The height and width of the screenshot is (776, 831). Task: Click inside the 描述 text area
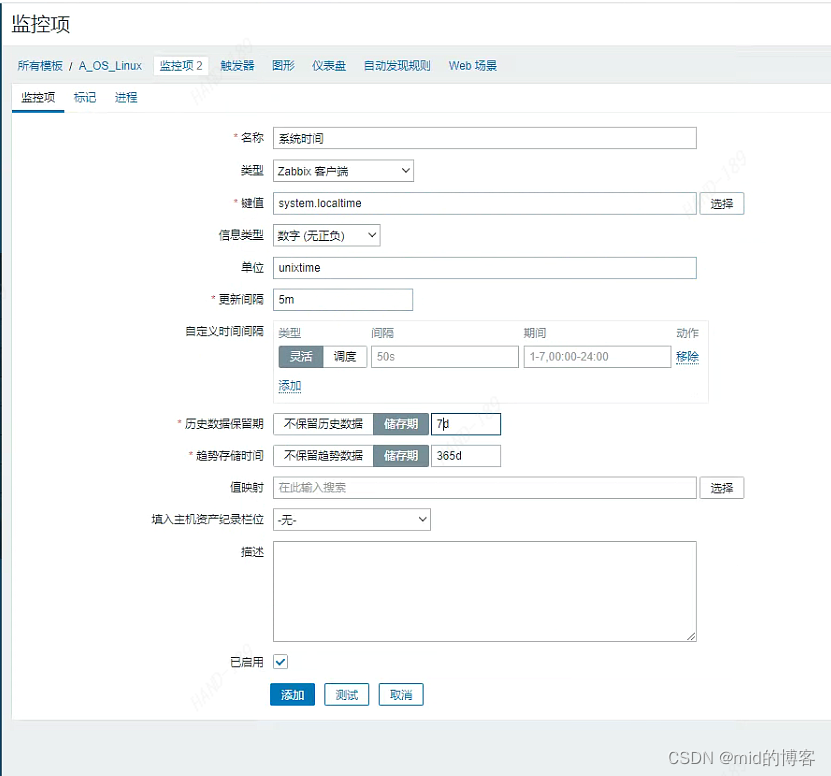click(x=484, y=591)
